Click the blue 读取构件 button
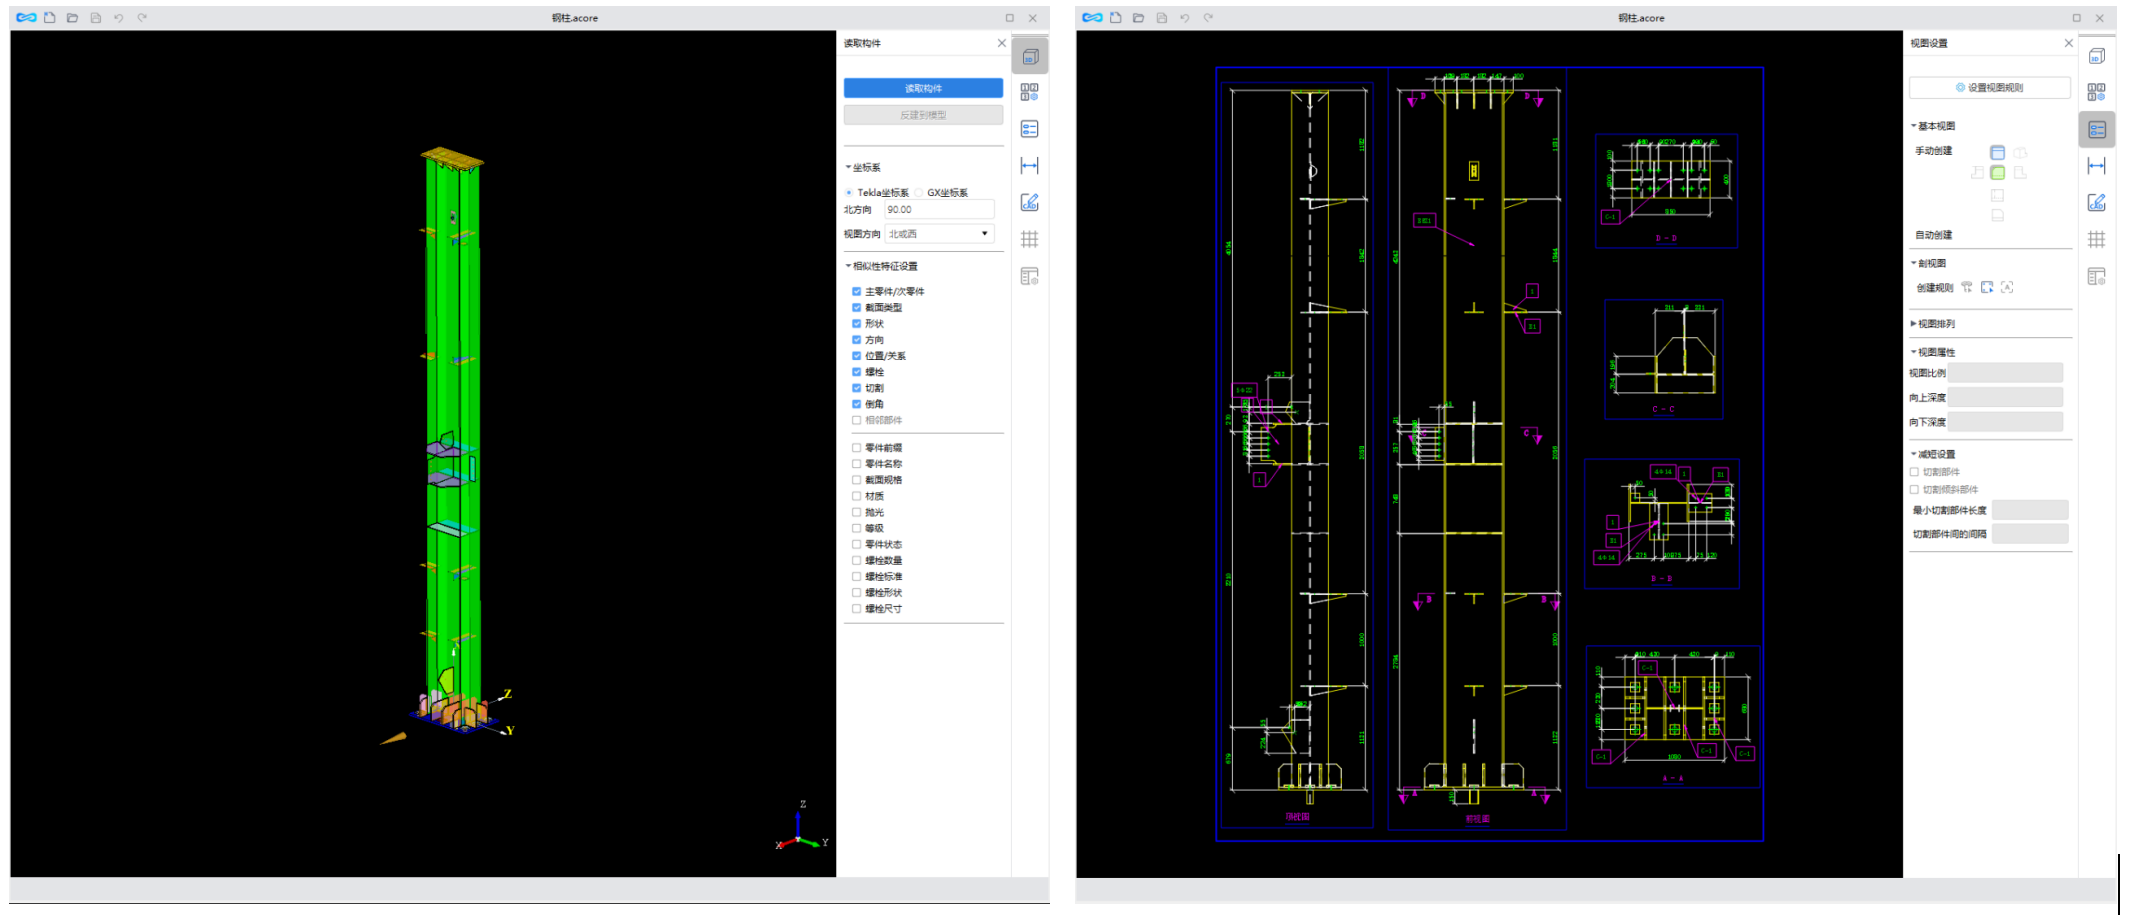 (x=923, y=88)
